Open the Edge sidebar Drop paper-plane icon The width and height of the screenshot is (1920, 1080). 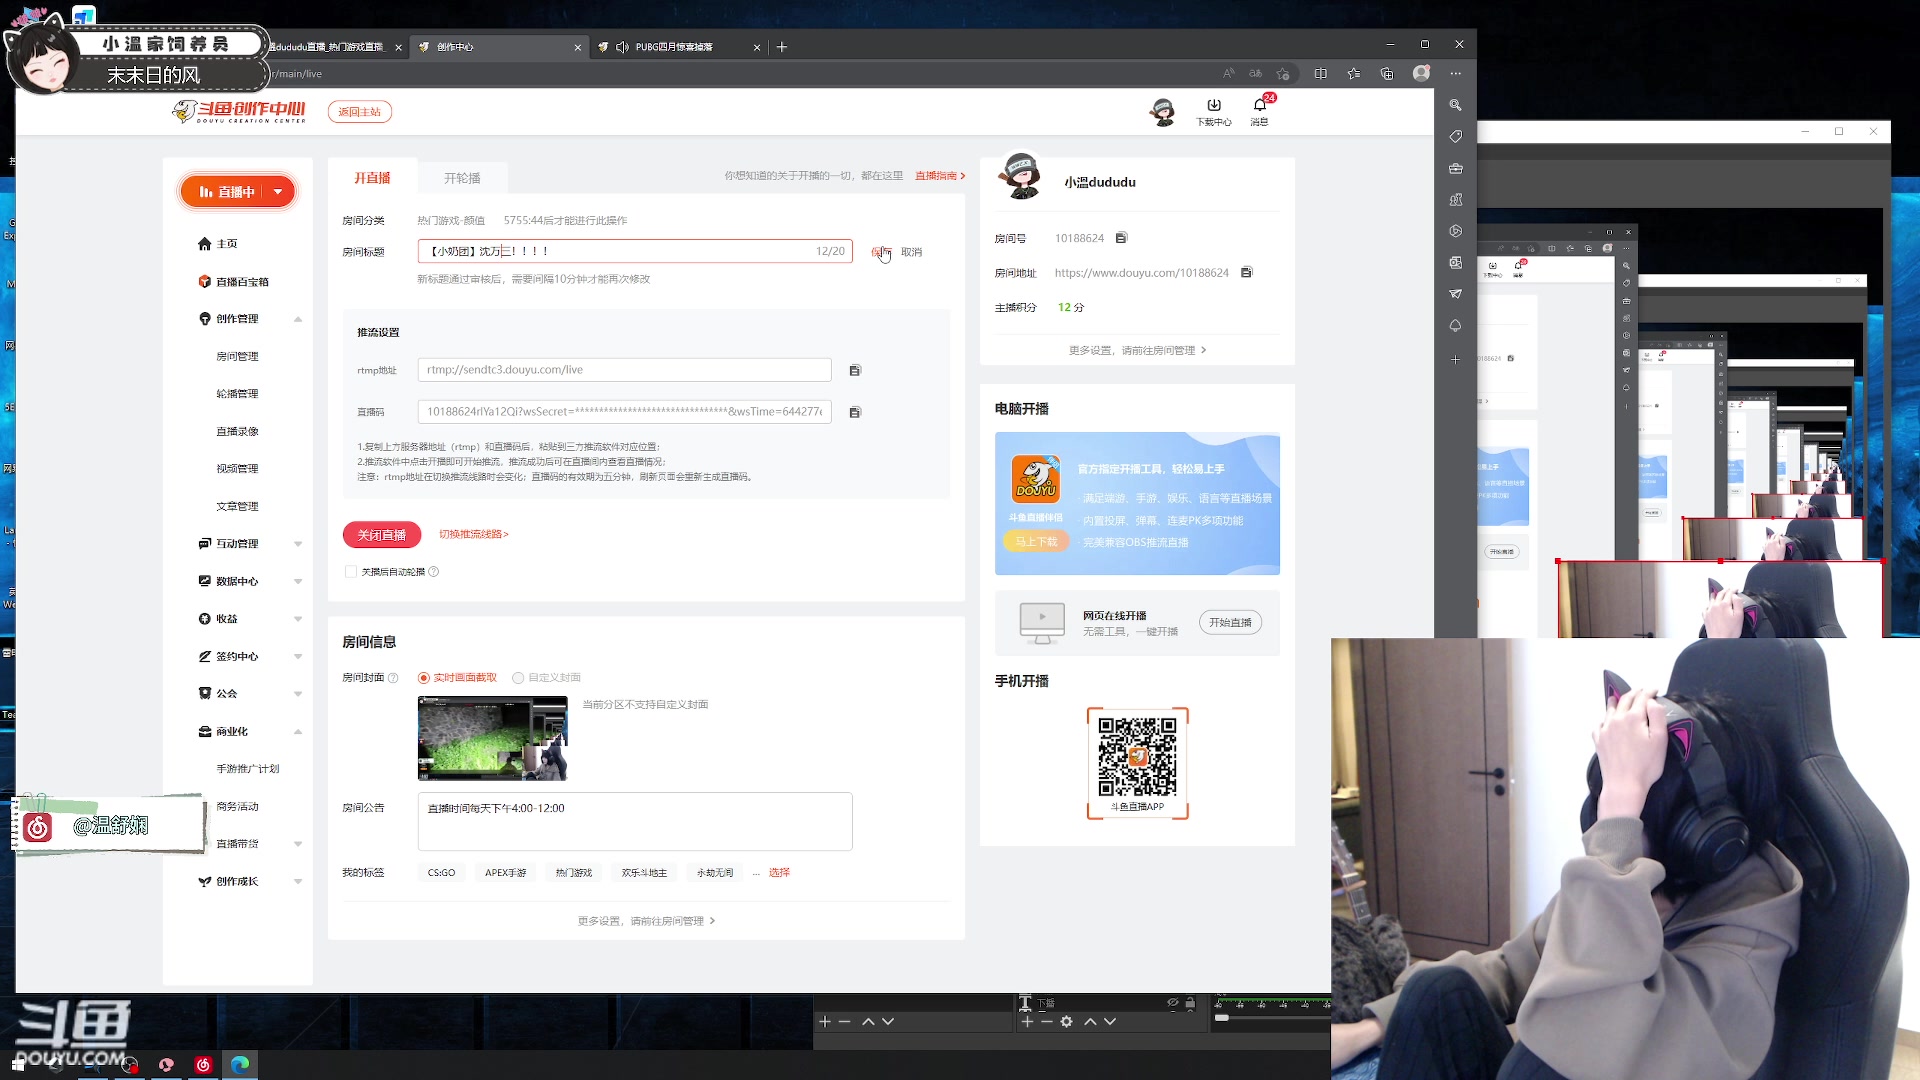tap(1456, 294)
